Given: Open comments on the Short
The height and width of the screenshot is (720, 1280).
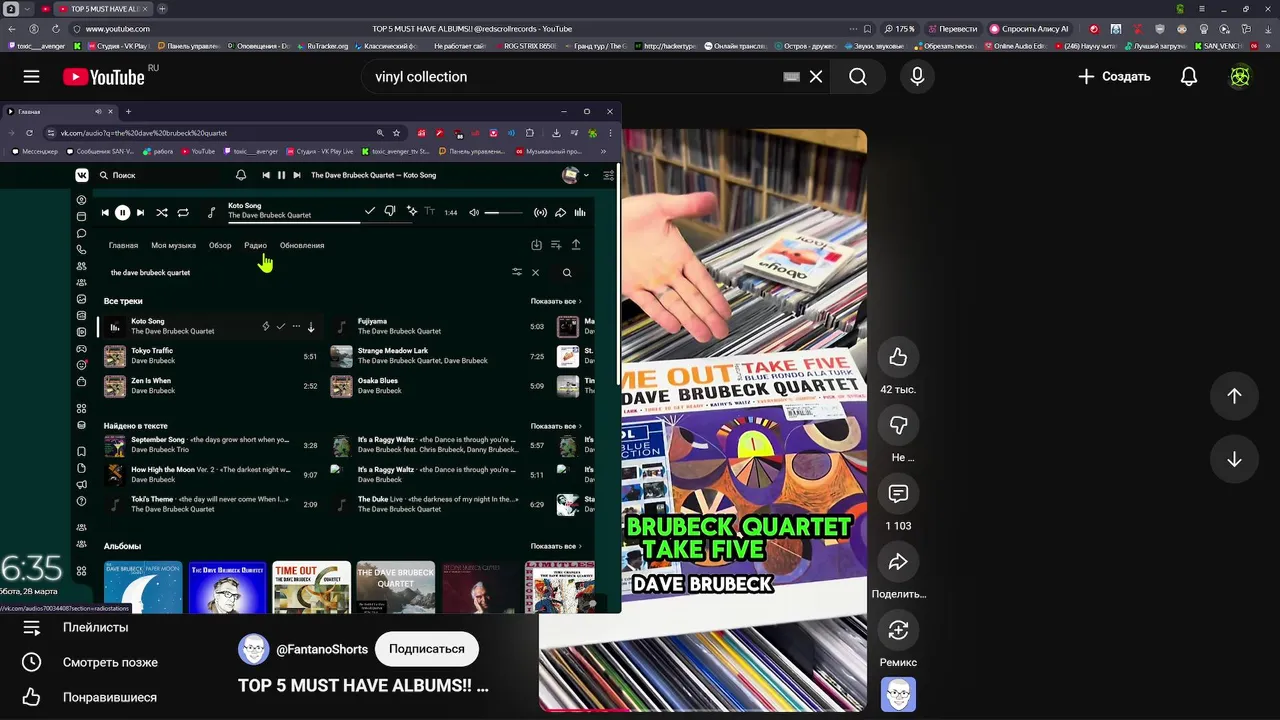Looking at the screenshot, I should (898, 493).
